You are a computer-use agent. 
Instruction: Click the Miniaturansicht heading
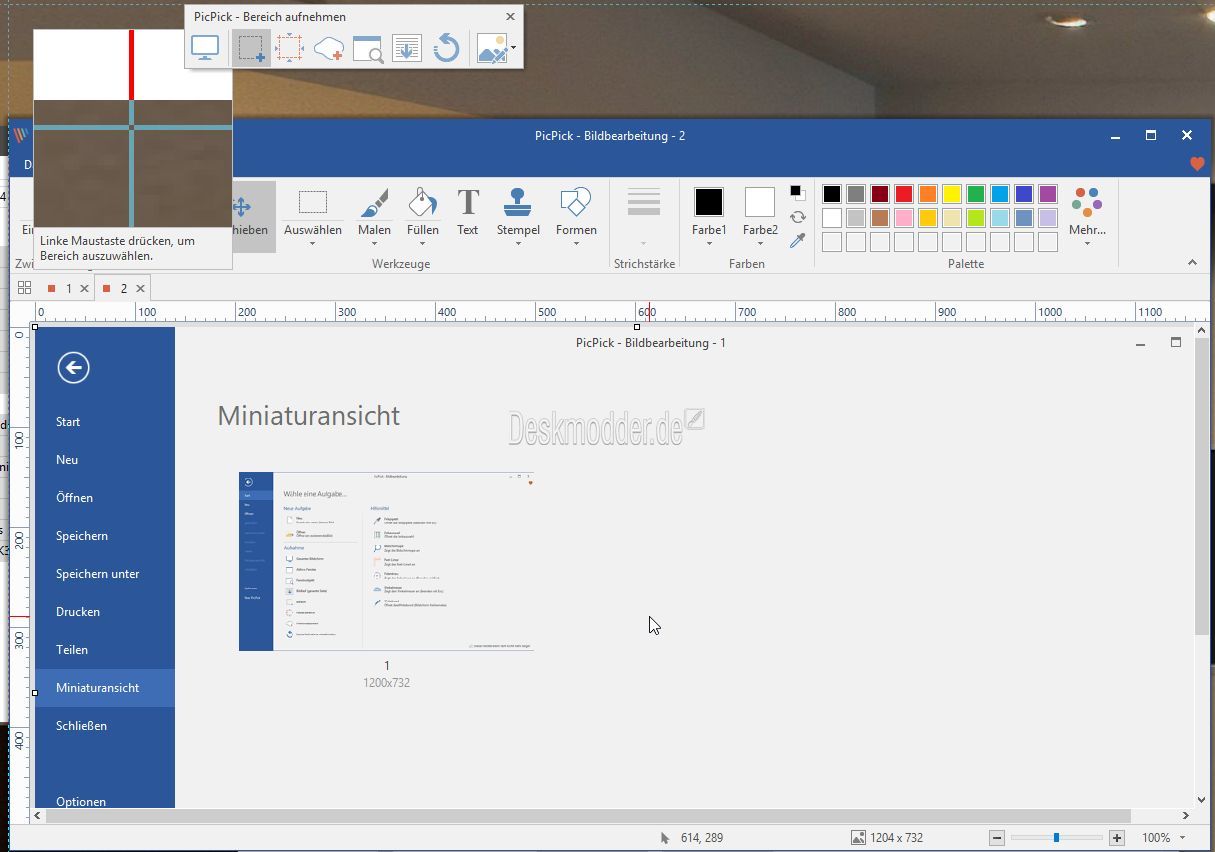pyautogui.click(x=309, y=416)
